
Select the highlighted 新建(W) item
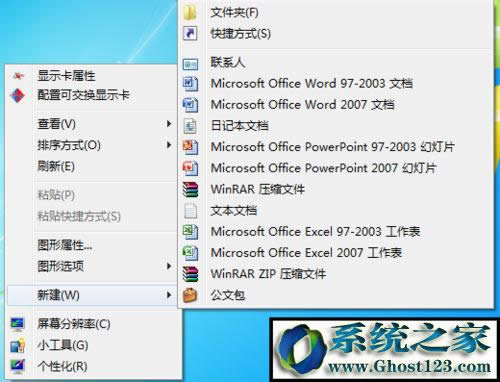(x=92, y=295)
